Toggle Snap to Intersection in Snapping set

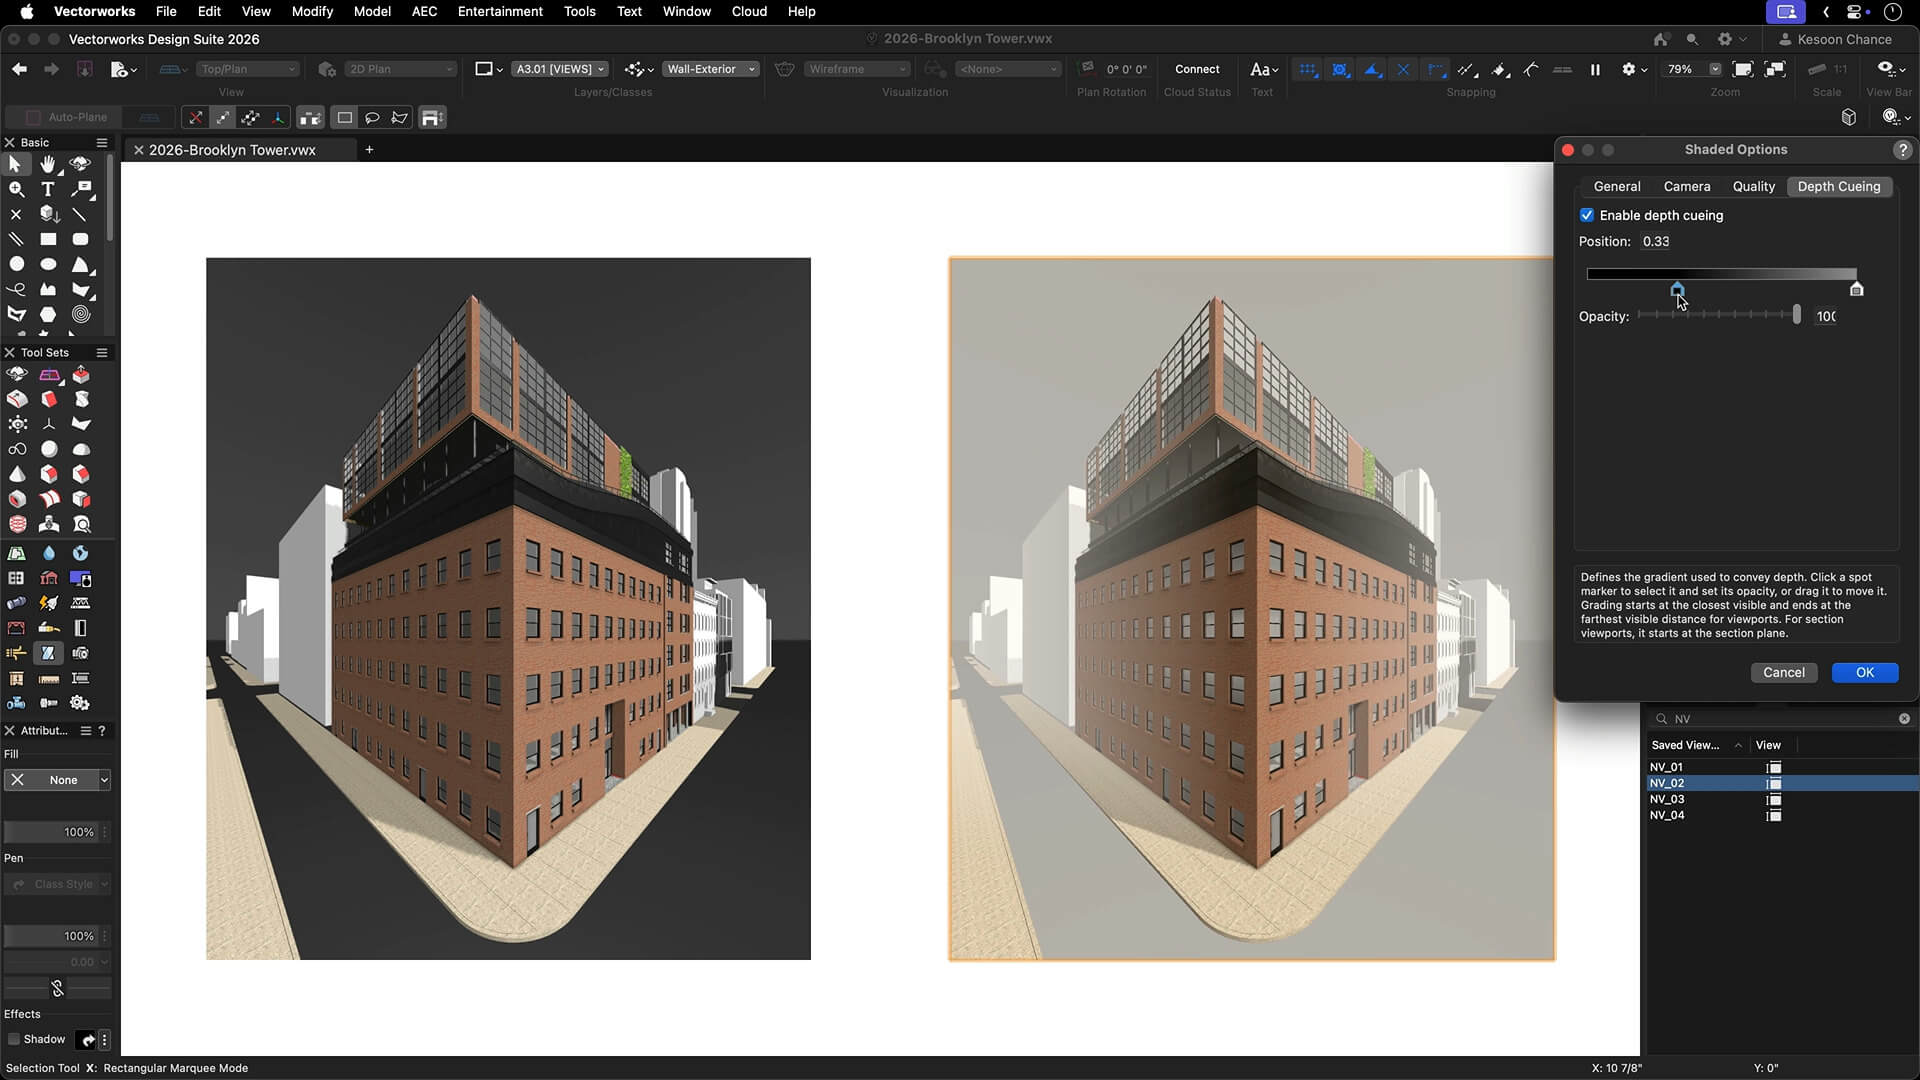[1403, 69]
